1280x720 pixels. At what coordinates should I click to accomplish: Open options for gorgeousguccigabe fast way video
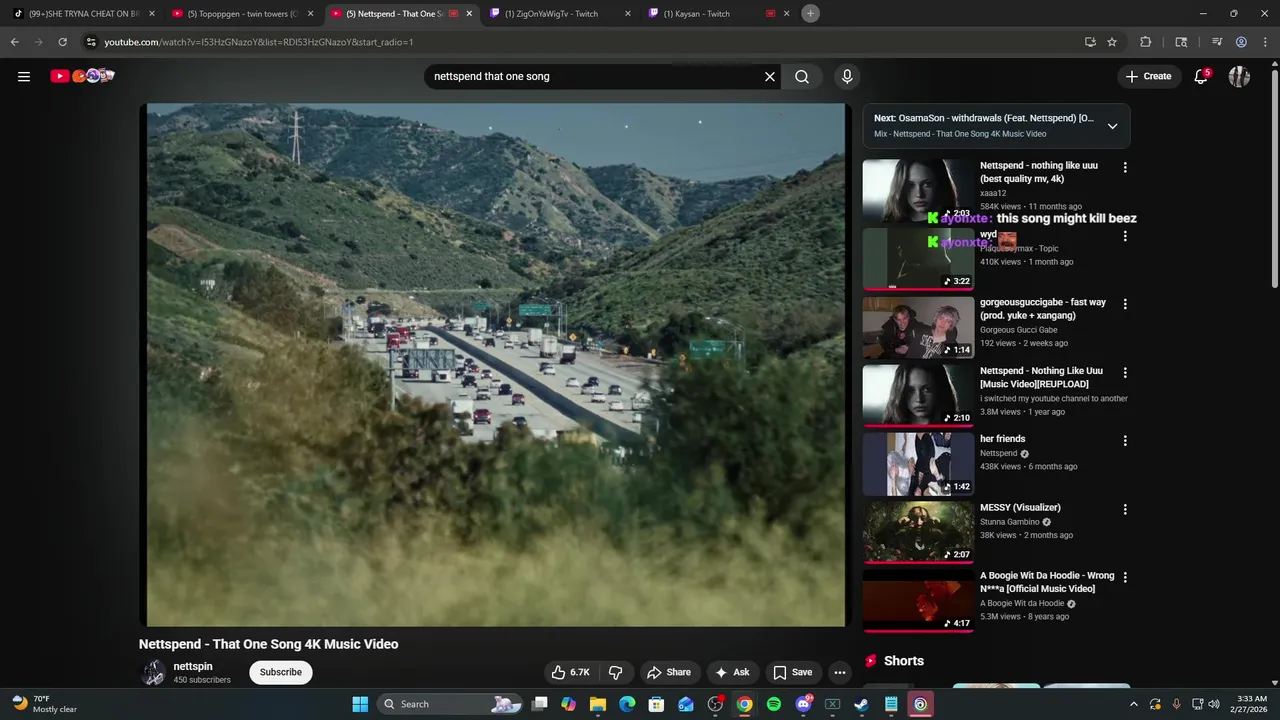[x=1125, y=304]
